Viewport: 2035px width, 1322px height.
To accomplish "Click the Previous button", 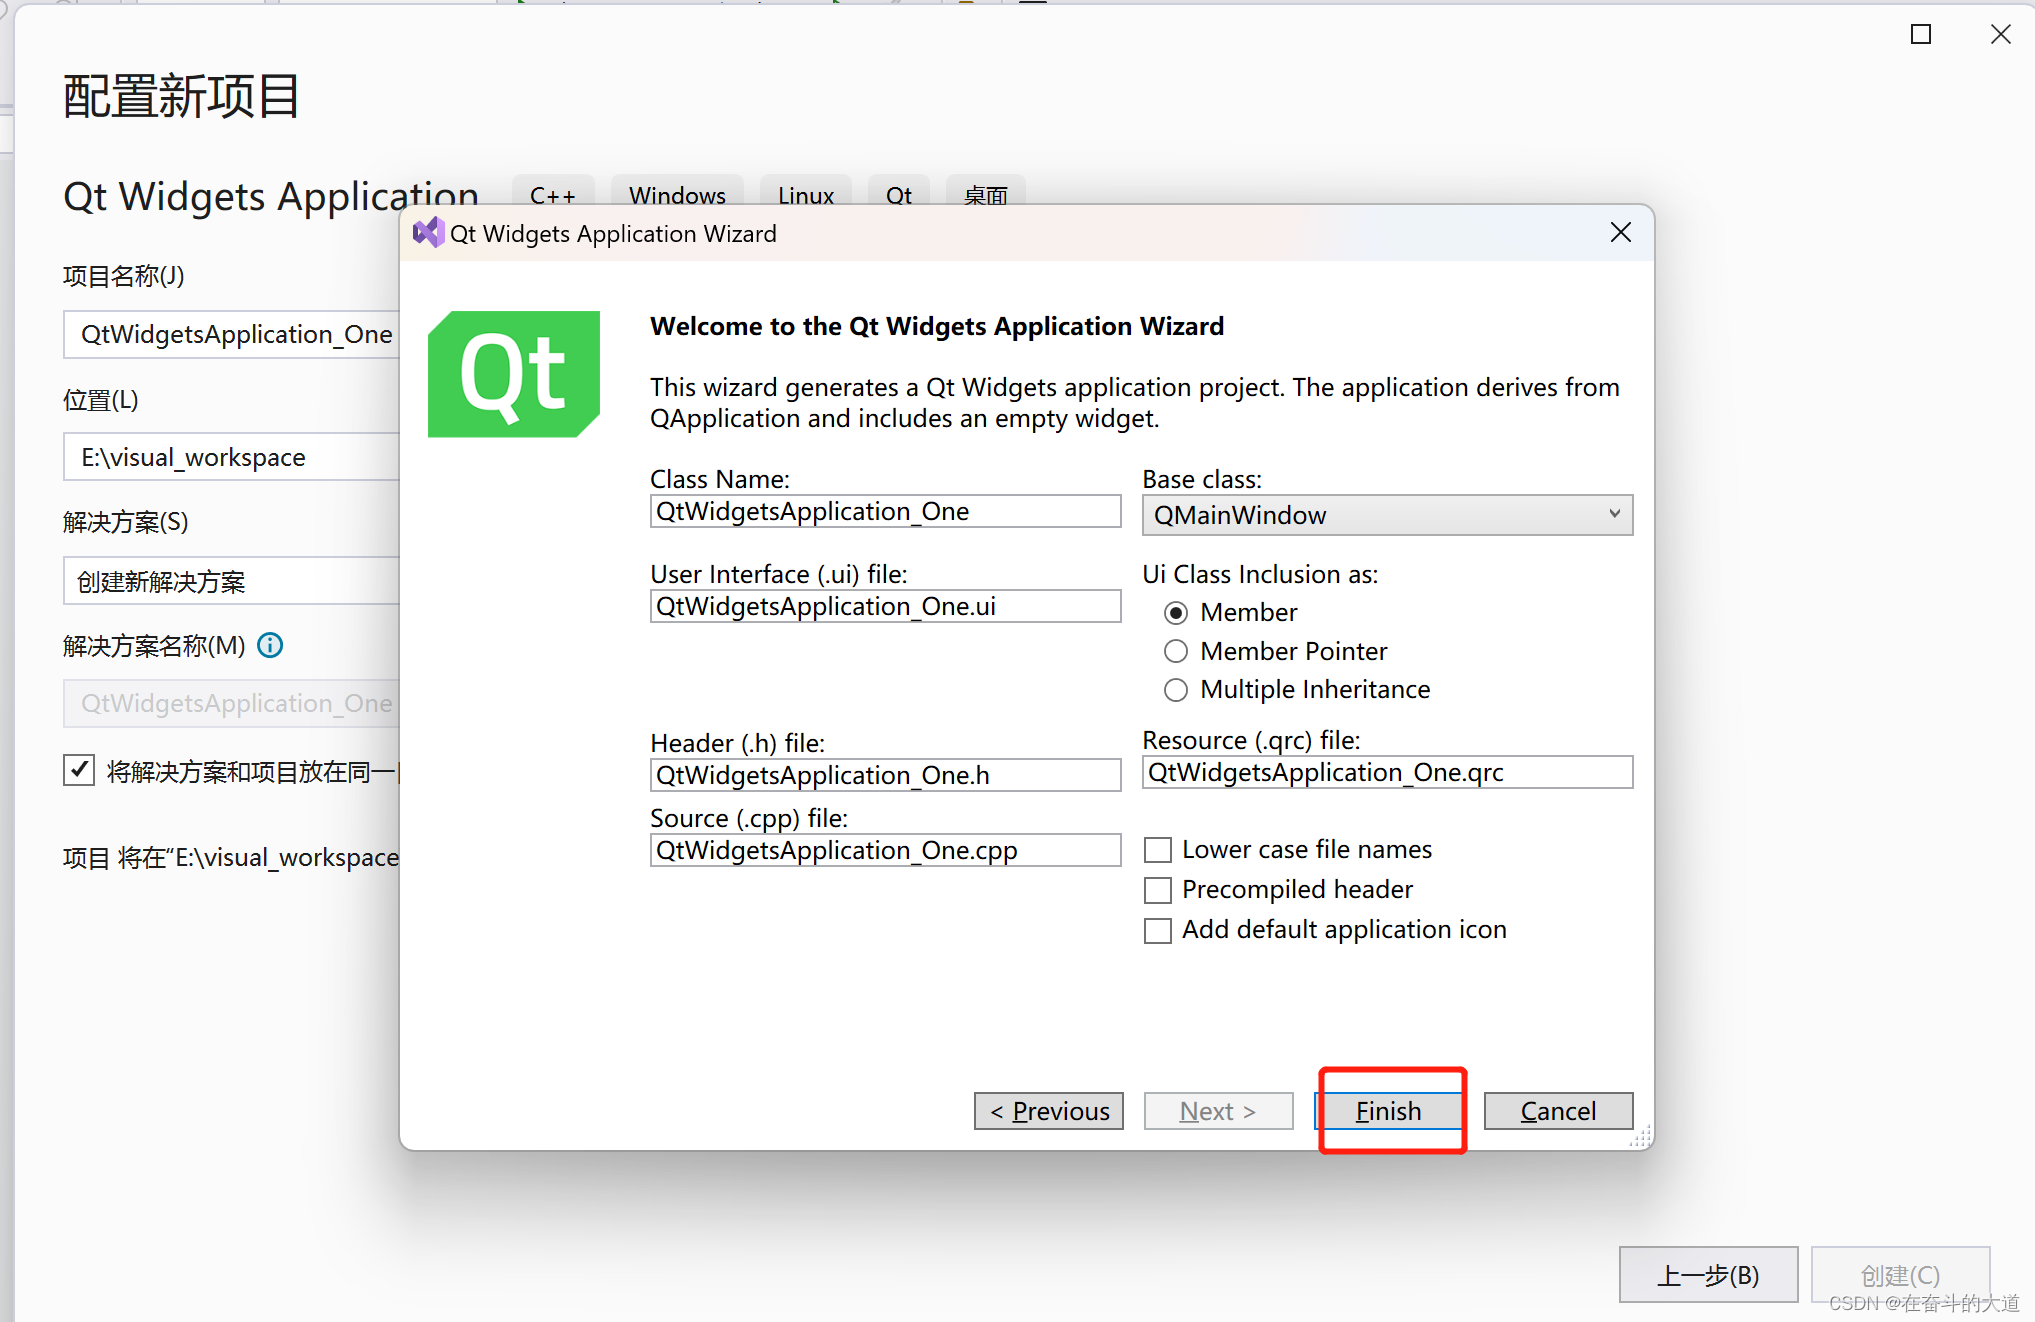I will coord(1048,1111).
